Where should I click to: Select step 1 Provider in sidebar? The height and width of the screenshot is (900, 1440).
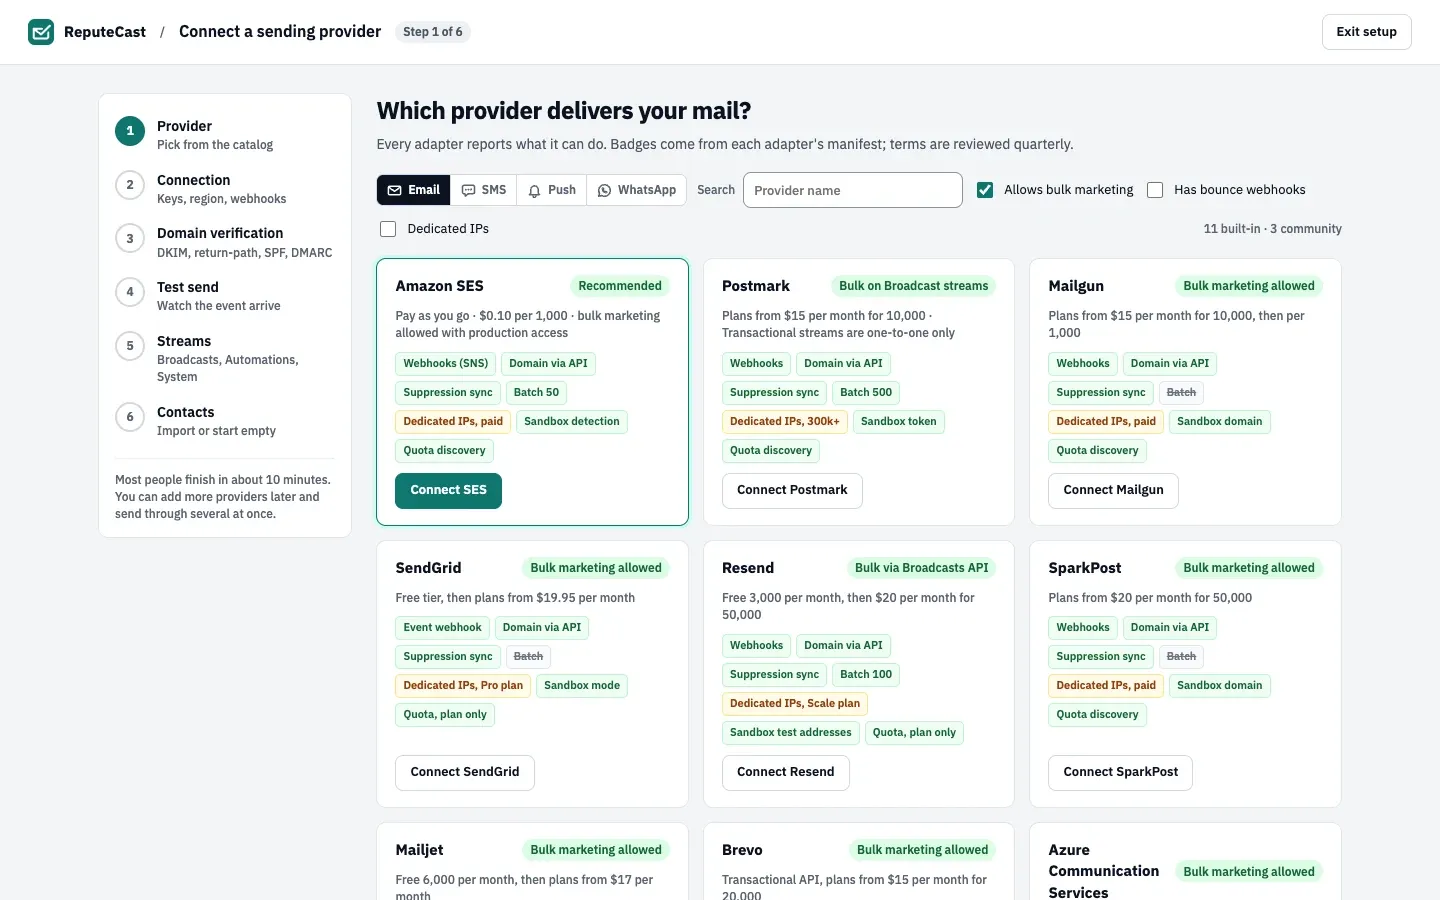[x=225, y=135]
